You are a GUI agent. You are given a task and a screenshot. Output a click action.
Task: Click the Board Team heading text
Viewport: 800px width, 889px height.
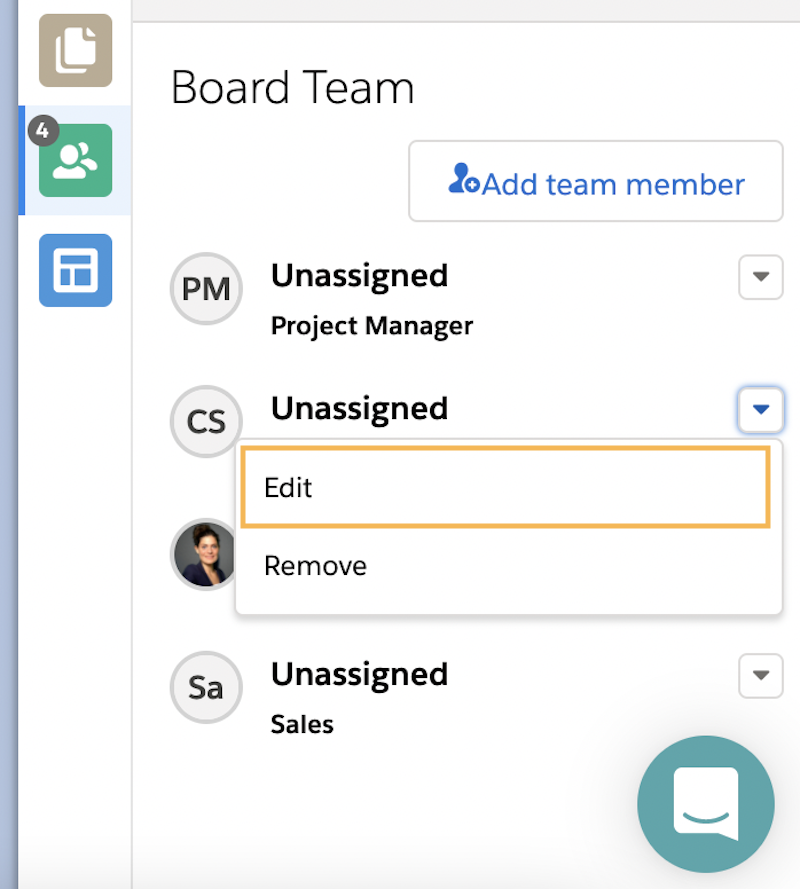coord(293,88)
